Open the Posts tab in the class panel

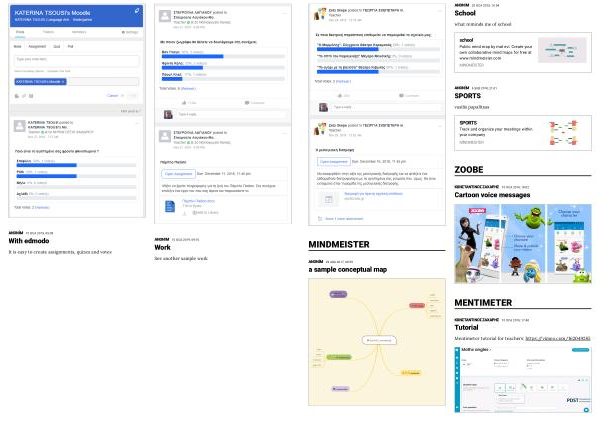[x=20, y=32]
